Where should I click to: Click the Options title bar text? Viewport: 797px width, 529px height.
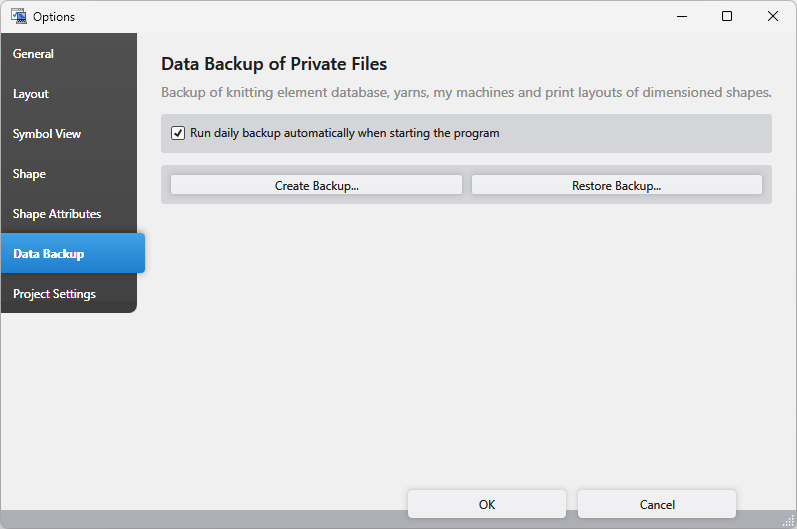pos(54,17)
